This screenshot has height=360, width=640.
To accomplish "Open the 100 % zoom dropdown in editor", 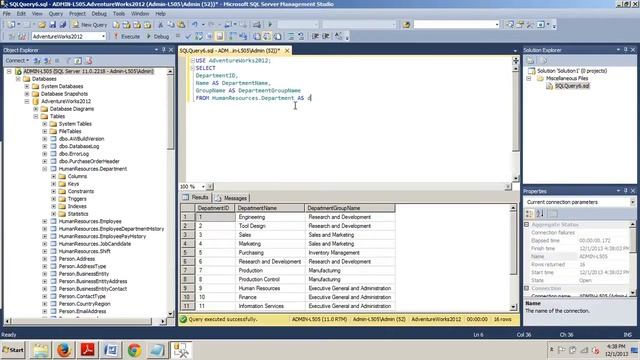I will (203, 187).
